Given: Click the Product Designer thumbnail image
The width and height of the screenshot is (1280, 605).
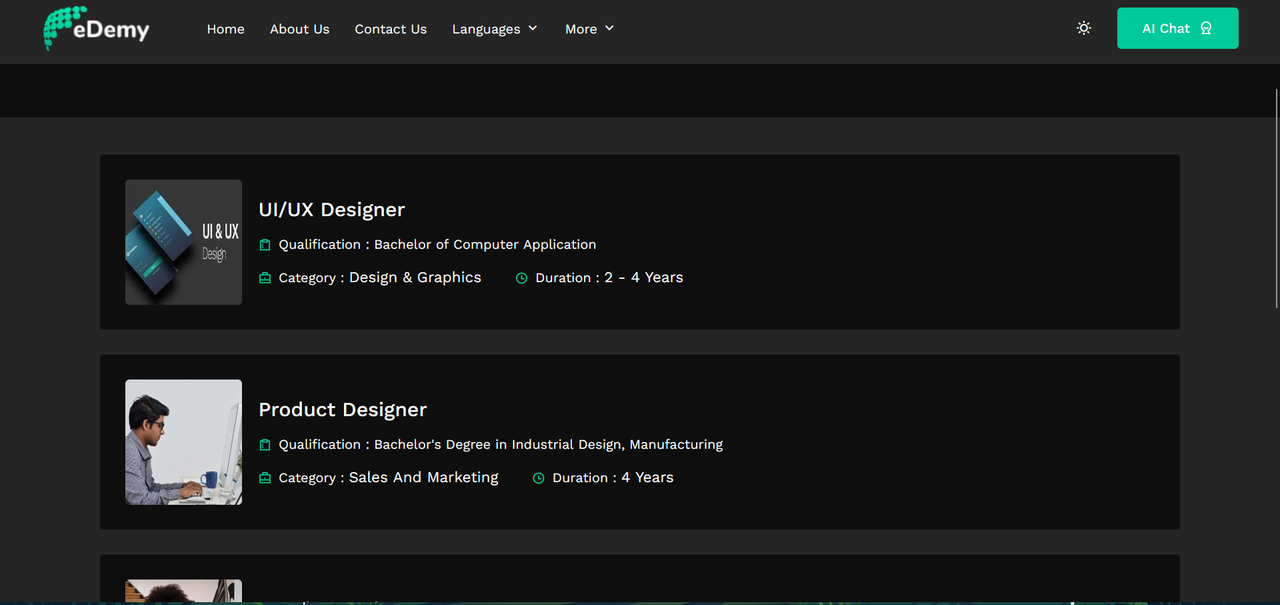Looking at the screenshot, I should coord(183,442).
